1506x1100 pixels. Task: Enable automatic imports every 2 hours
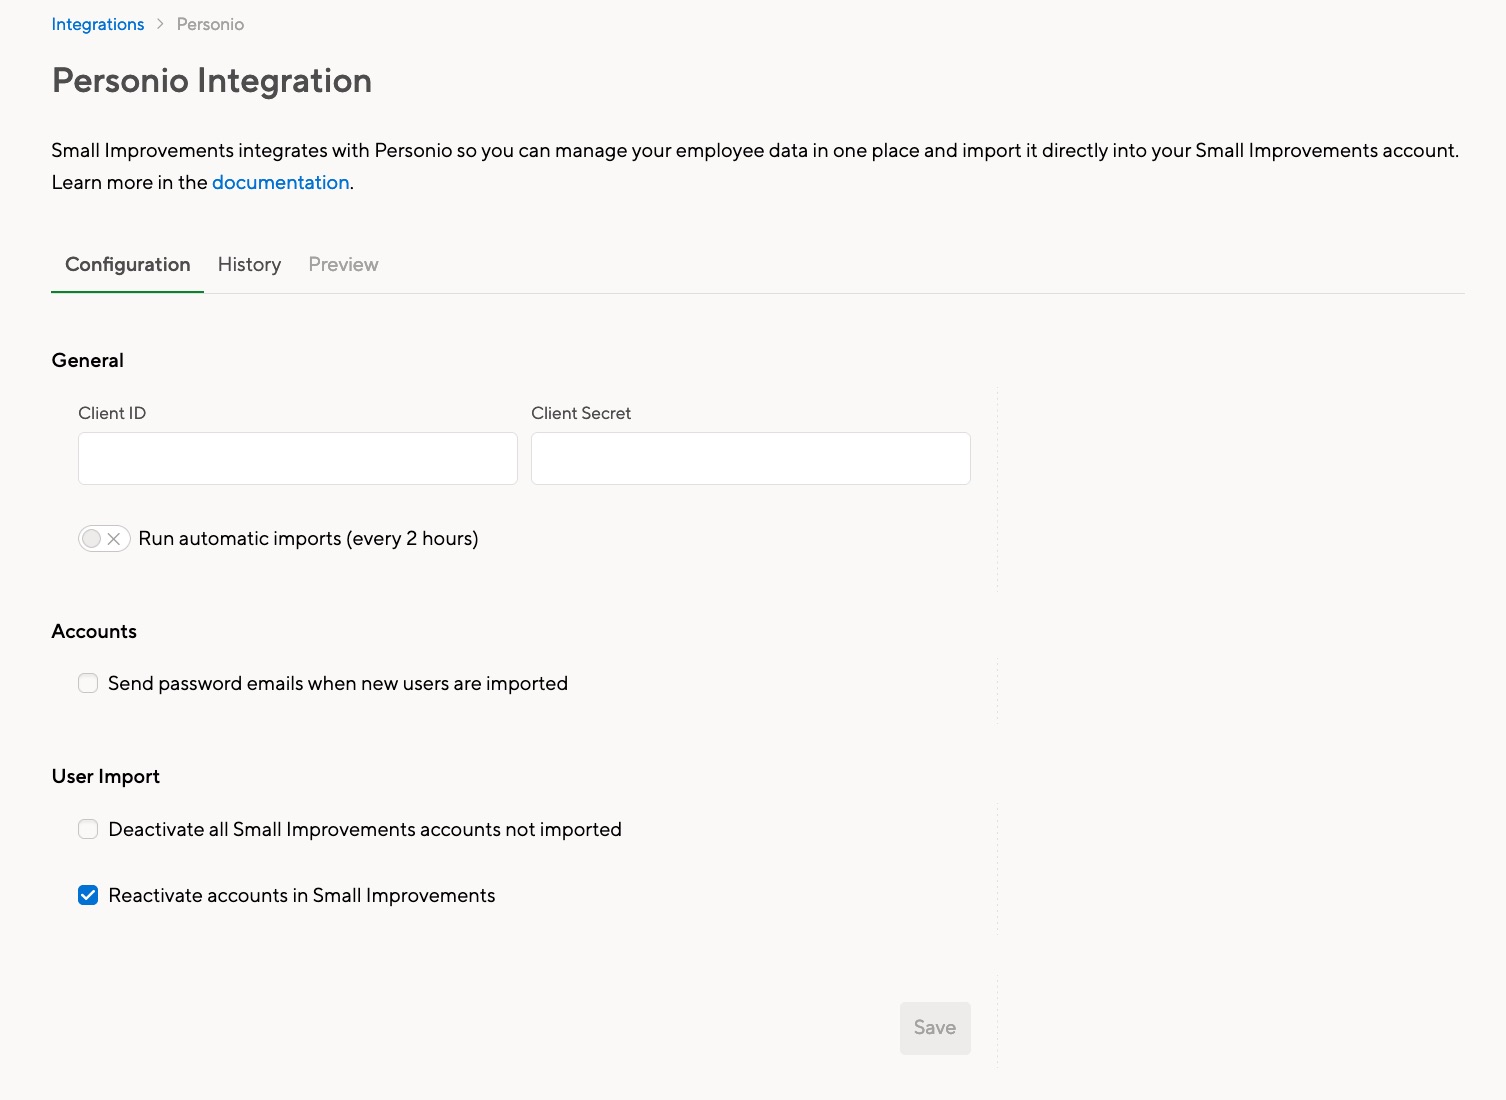click(x=104, y=538)
